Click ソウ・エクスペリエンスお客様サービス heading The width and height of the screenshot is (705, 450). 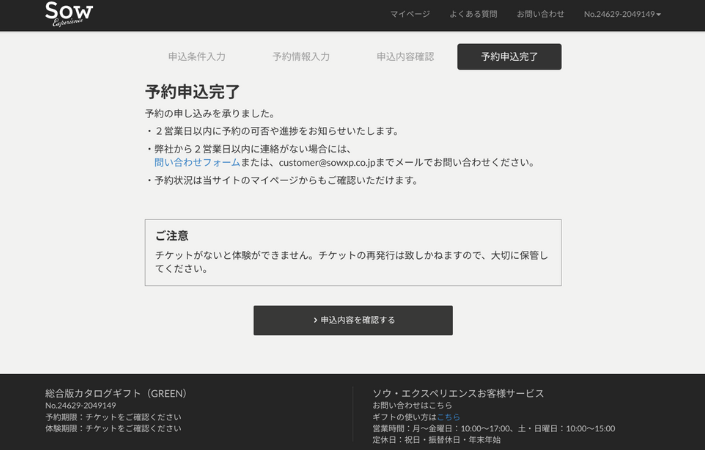click(458, 393)
